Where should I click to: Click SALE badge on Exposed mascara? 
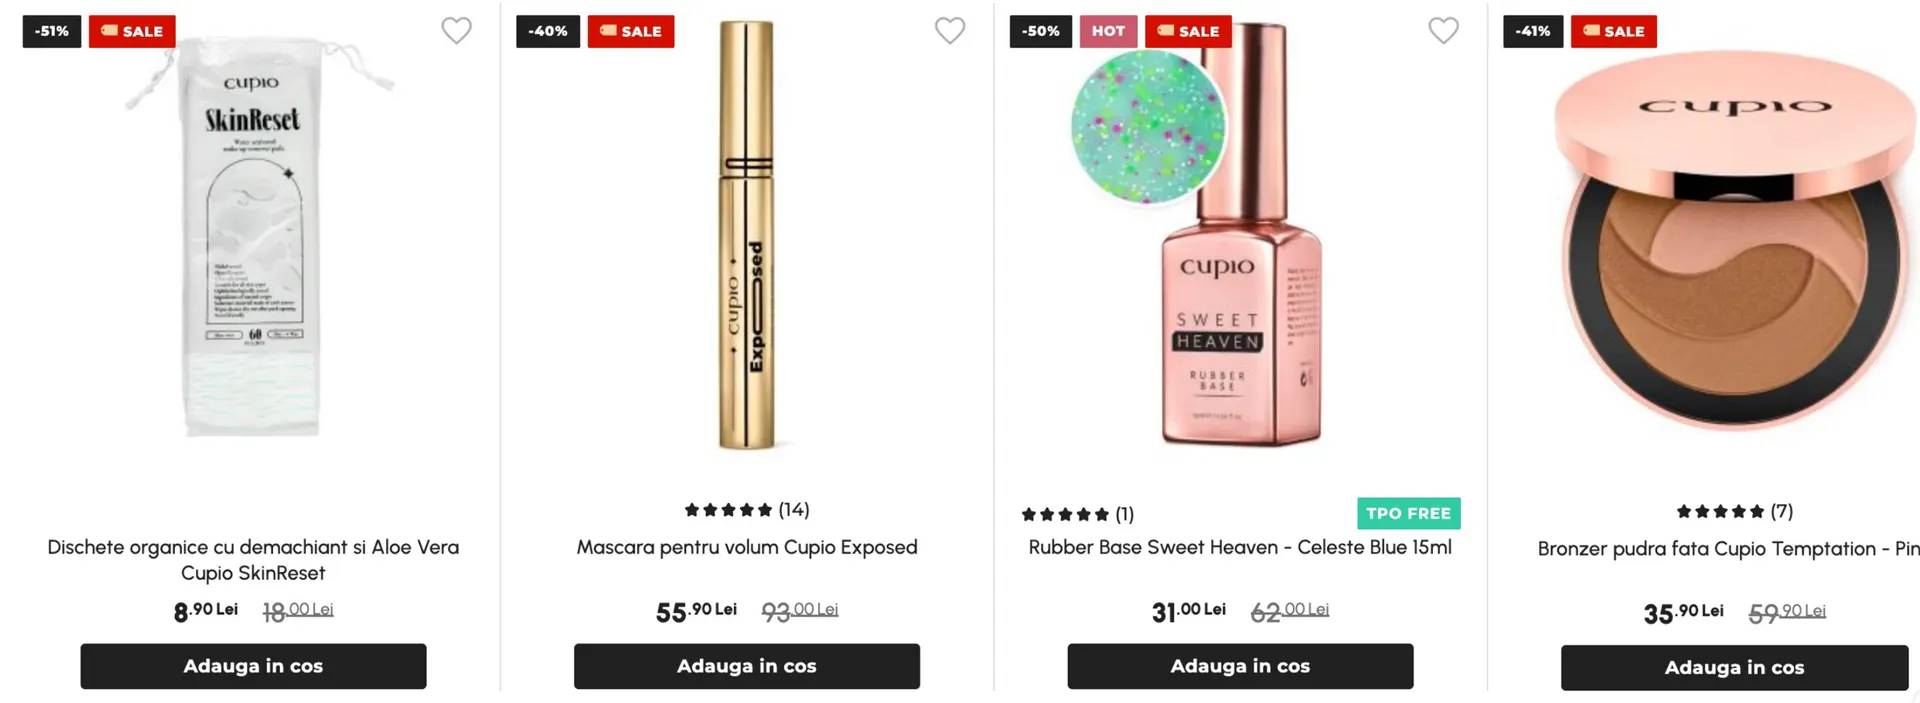[631, 31]
